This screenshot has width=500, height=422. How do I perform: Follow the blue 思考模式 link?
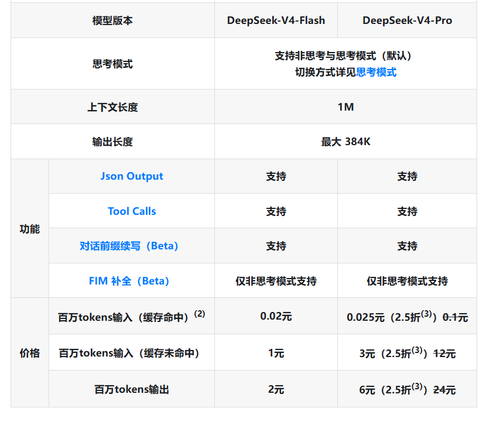click(x=376, y=72)
